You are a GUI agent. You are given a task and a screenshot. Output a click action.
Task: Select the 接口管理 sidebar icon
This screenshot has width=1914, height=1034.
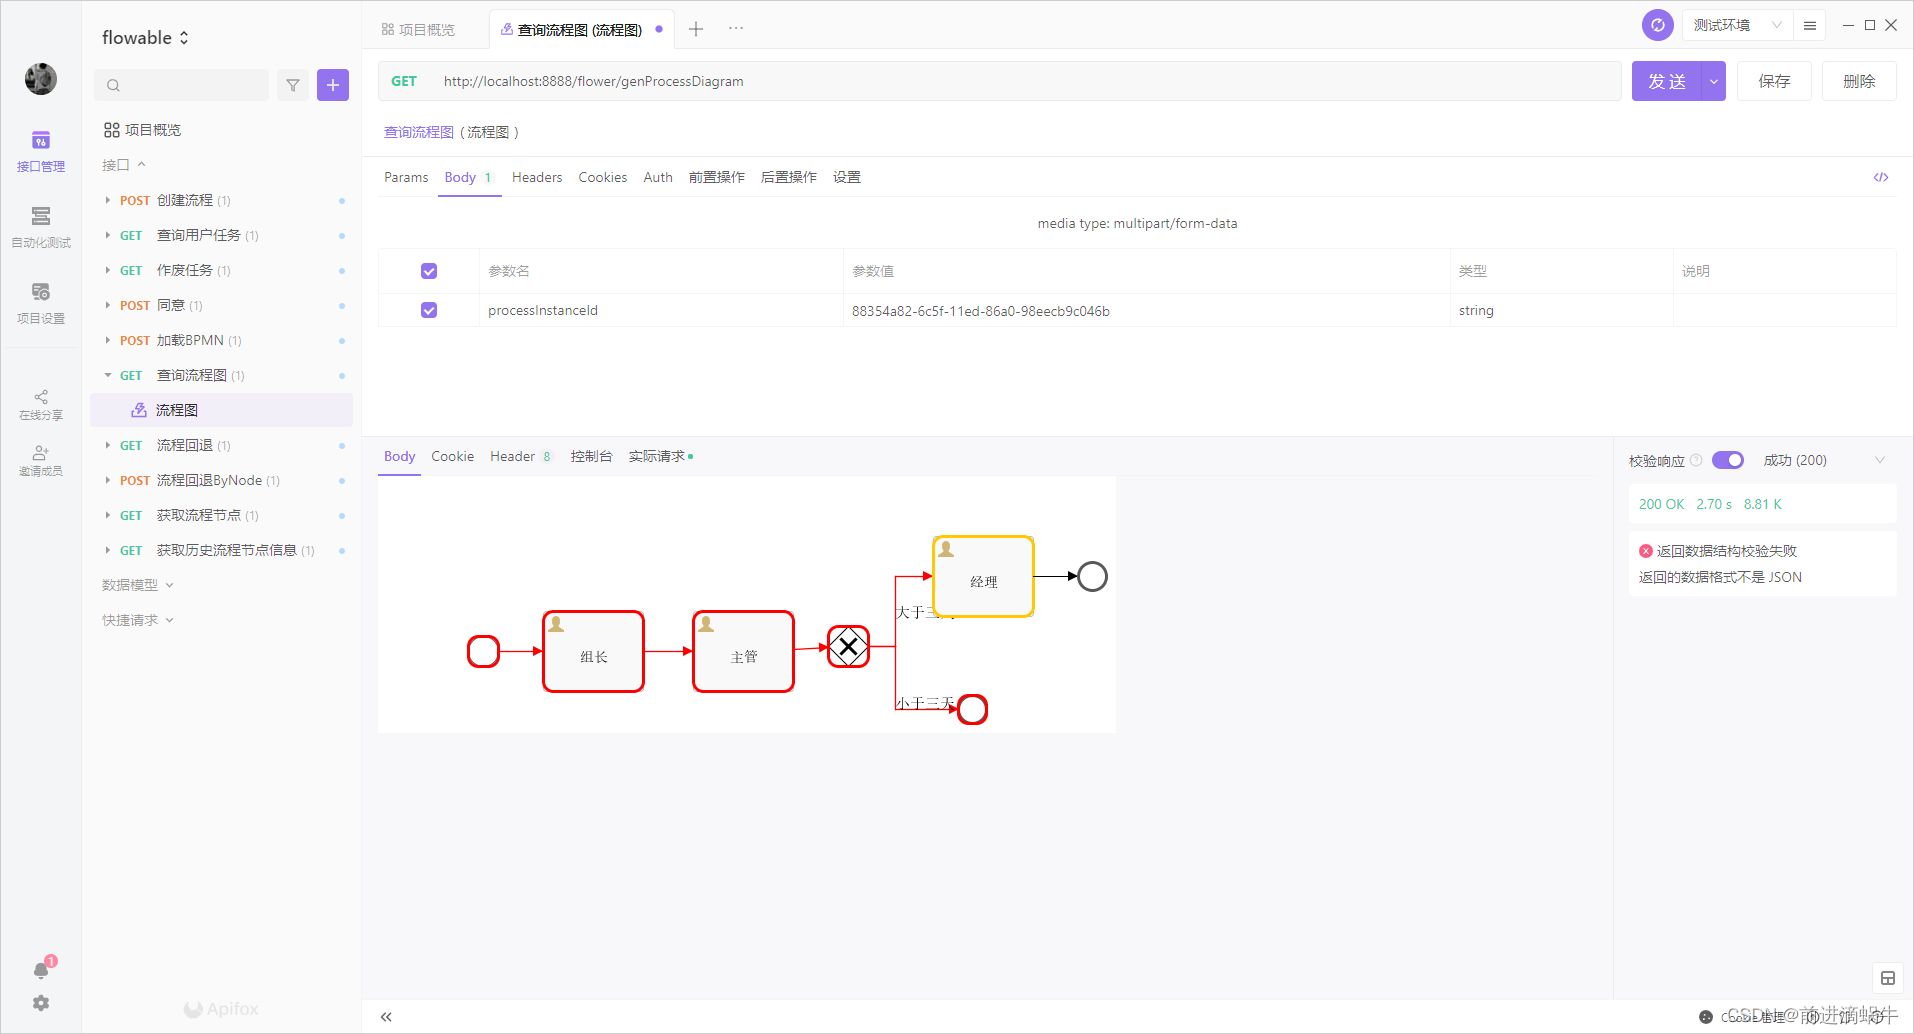coord(40,148)
